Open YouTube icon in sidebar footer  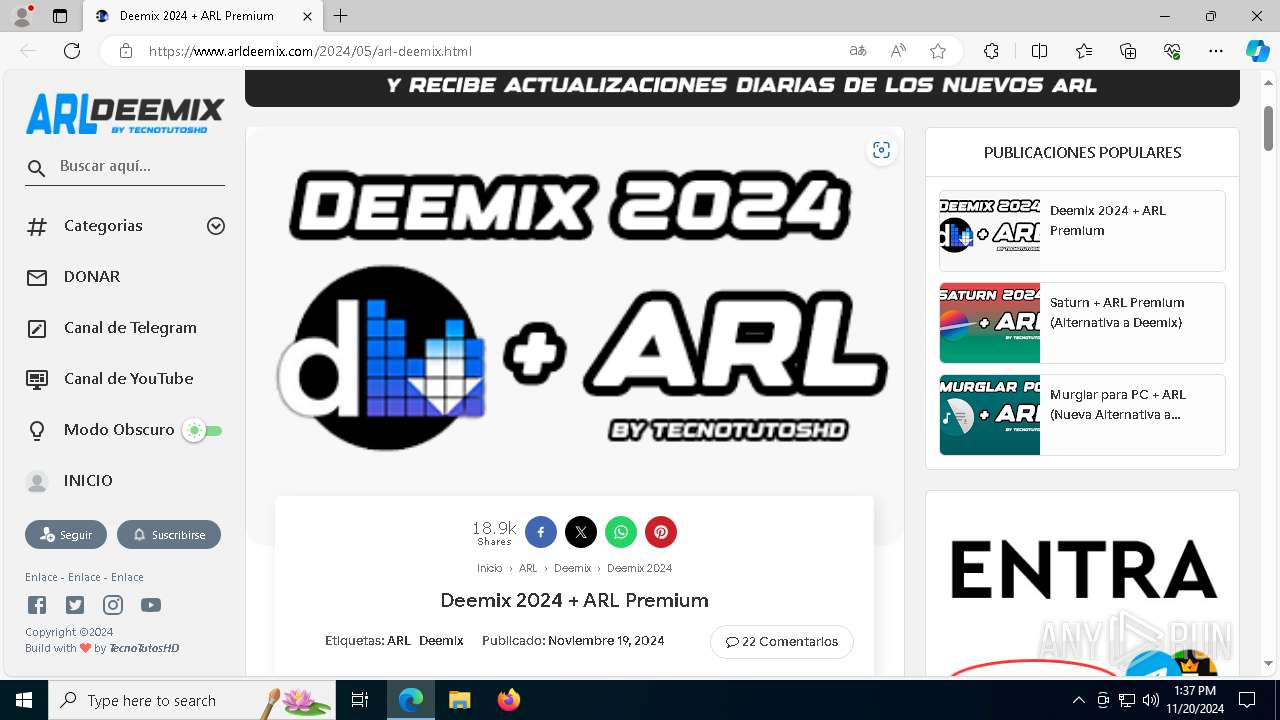click(151, 605)
